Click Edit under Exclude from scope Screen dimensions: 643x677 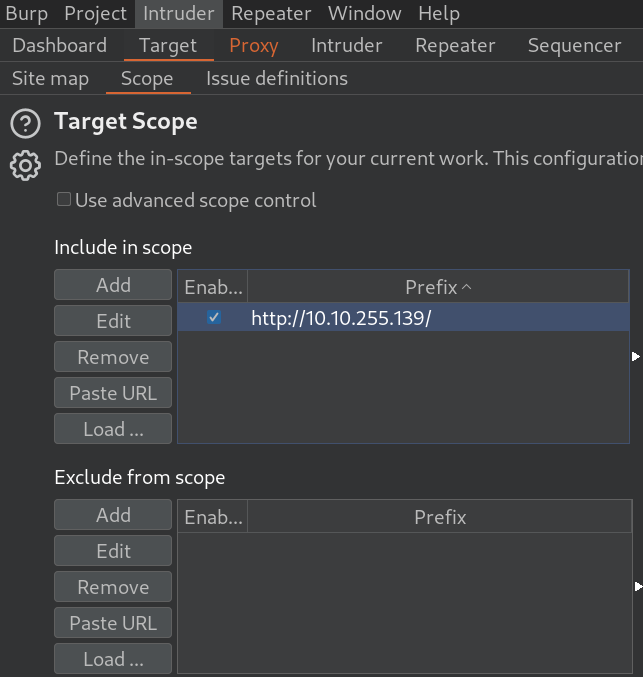113,551
